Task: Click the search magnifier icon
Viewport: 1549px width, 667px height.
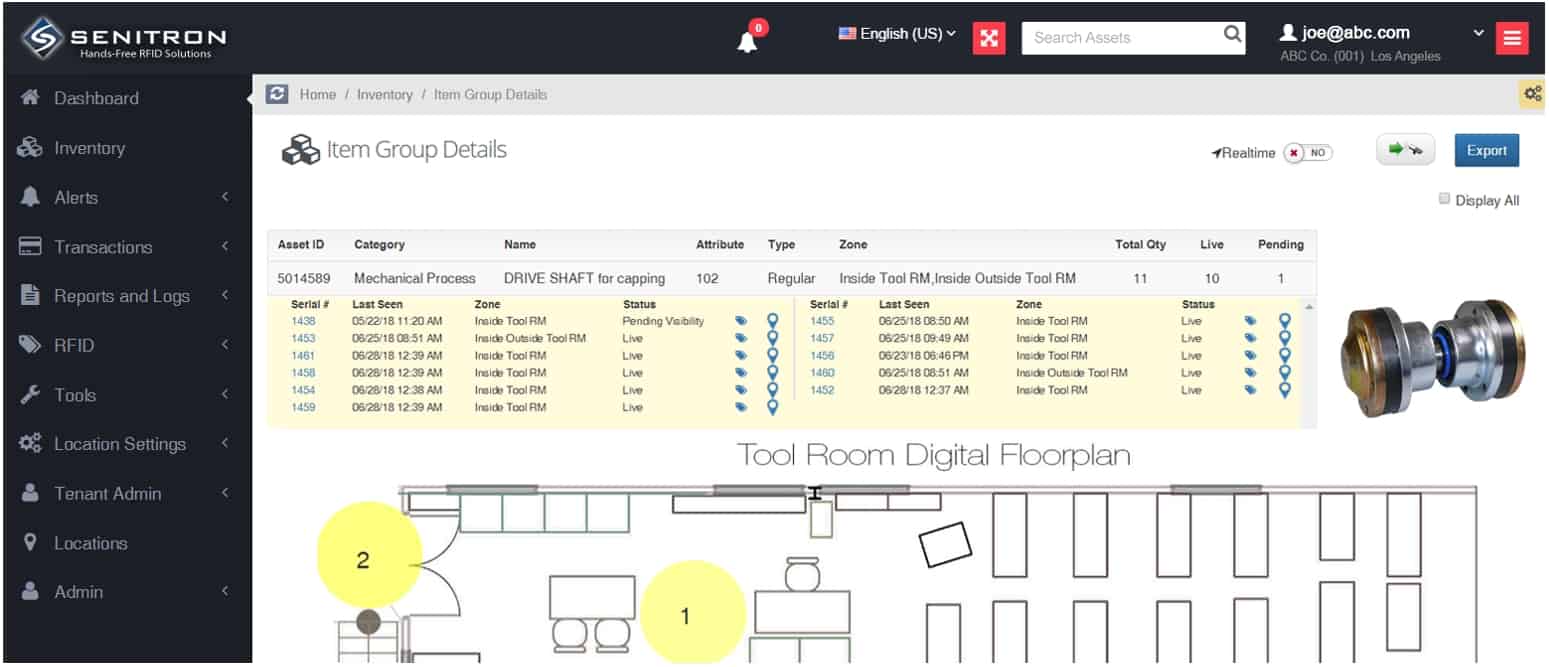Action: click(1233, 36)
